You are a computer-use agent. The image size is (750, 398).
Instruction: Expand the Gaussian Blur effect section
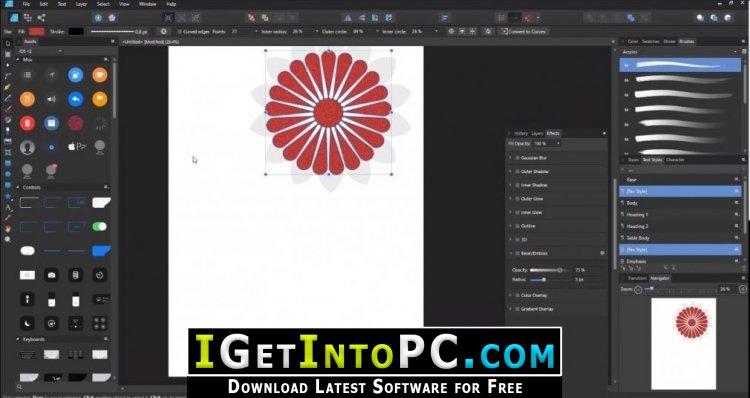(x=510, y=158)
